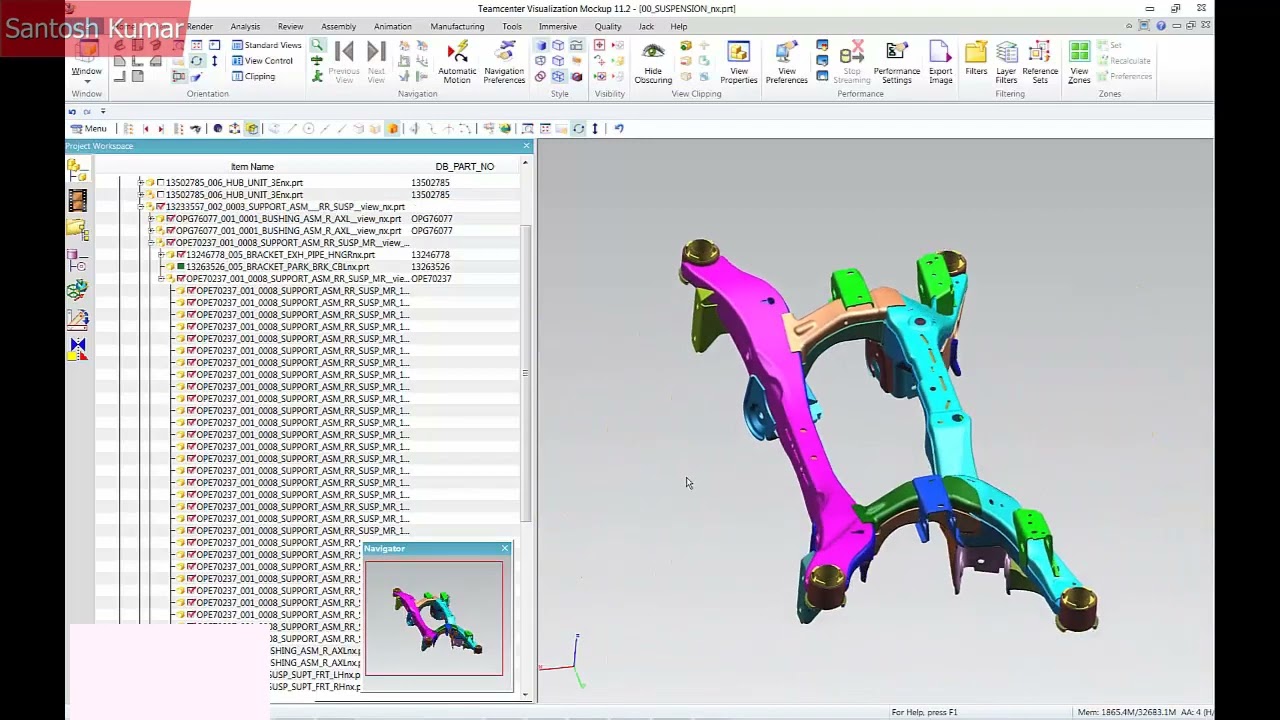Uncheck first OPG76077 BUSHING_ASM_R_AXL checkbox
1280x720 pixels.
point(170,219)
